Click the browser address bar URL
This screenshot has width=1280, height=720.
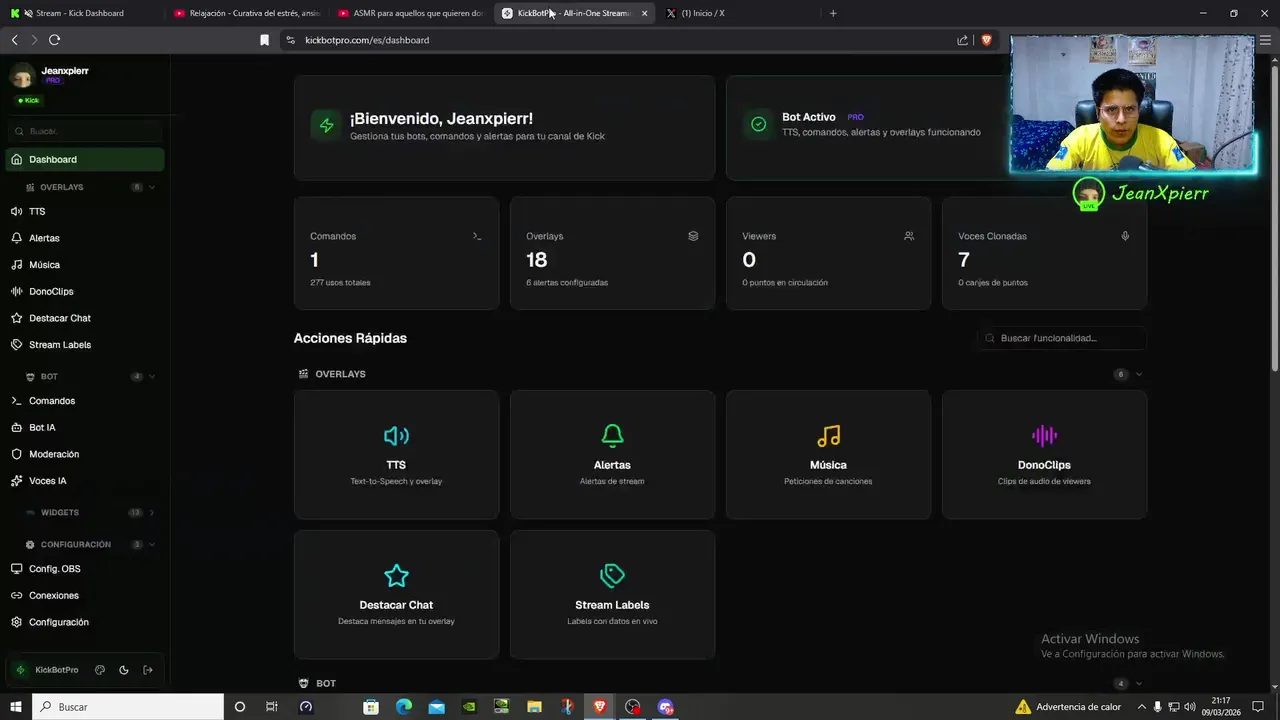coord(367,40)
